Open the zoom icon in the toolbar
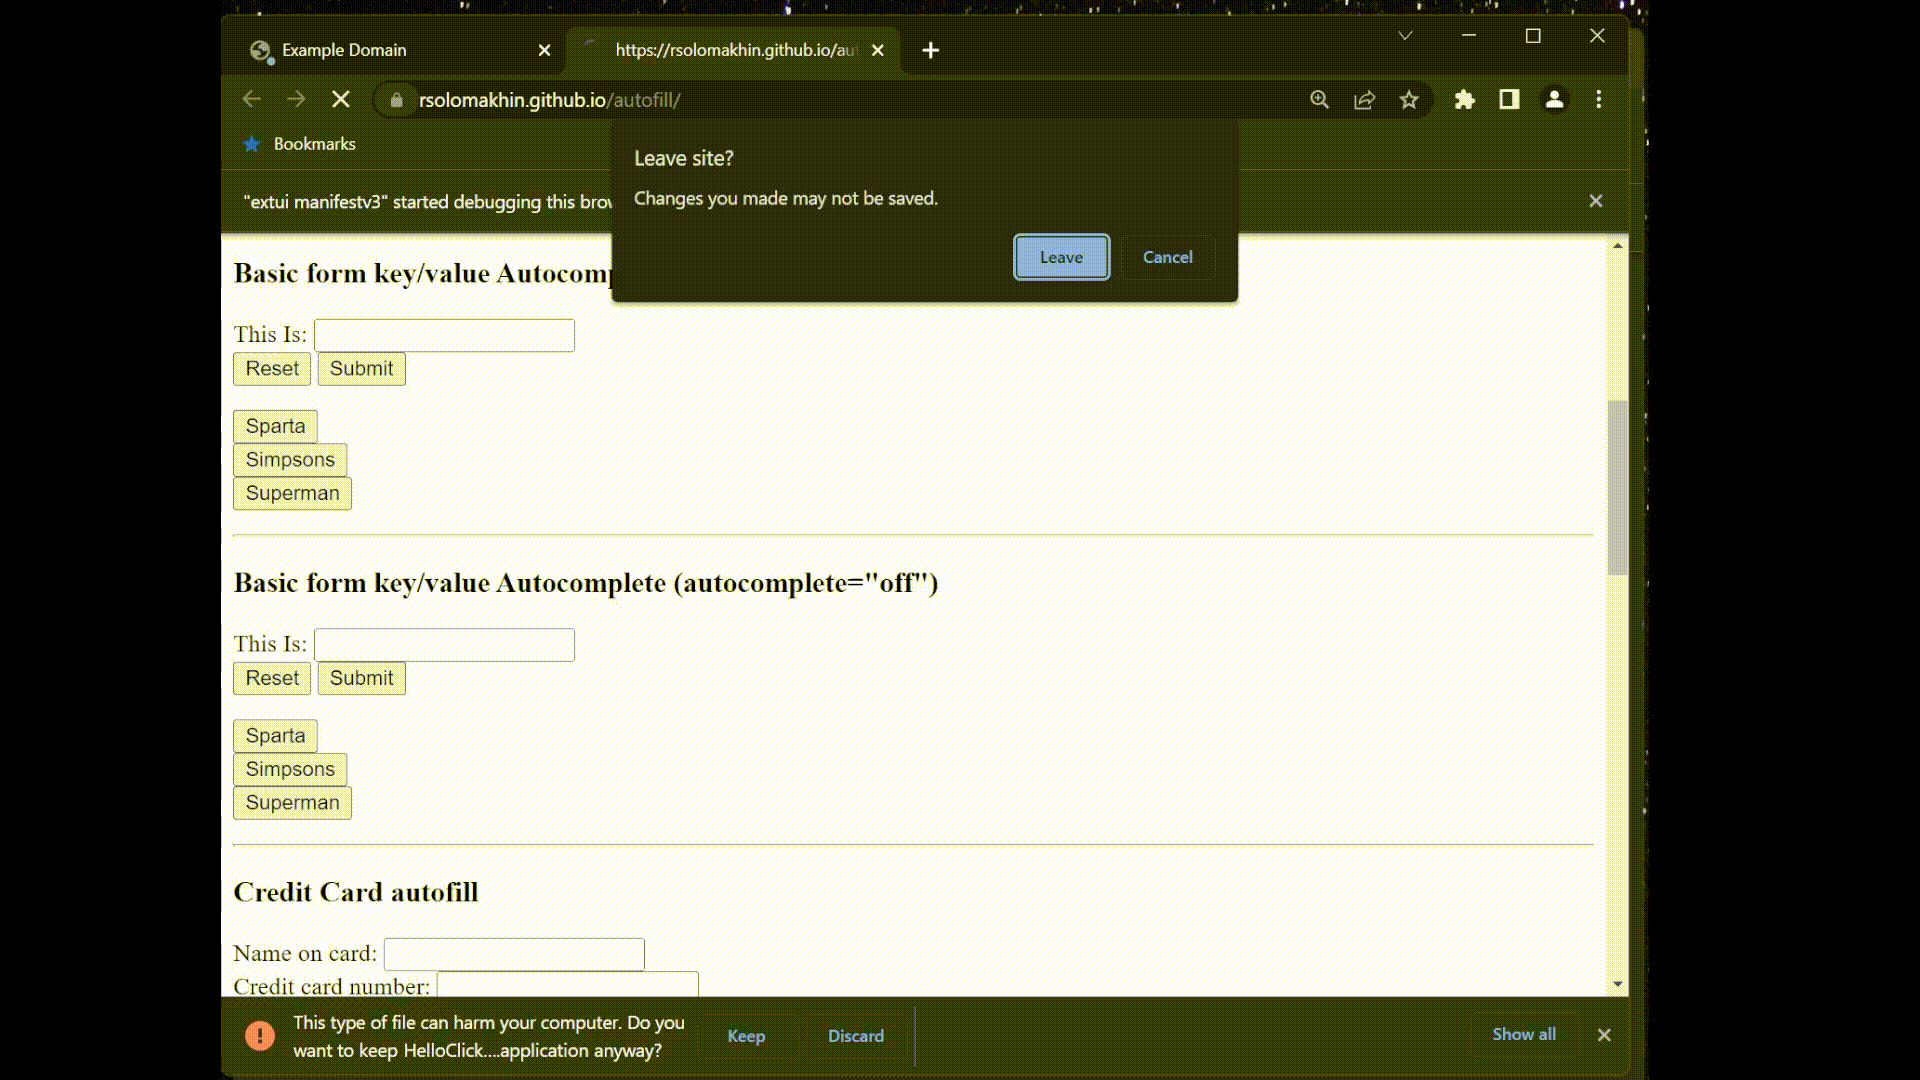Screen dimensions: 1920x1080 (x=1319, y=100)
